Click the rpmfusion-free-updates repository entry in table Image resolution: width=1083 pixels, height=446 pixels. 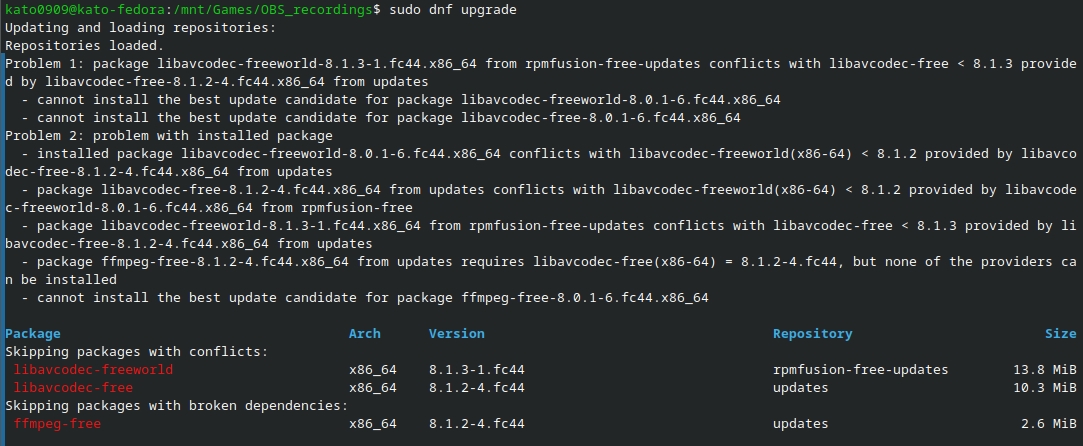point(861,370)
